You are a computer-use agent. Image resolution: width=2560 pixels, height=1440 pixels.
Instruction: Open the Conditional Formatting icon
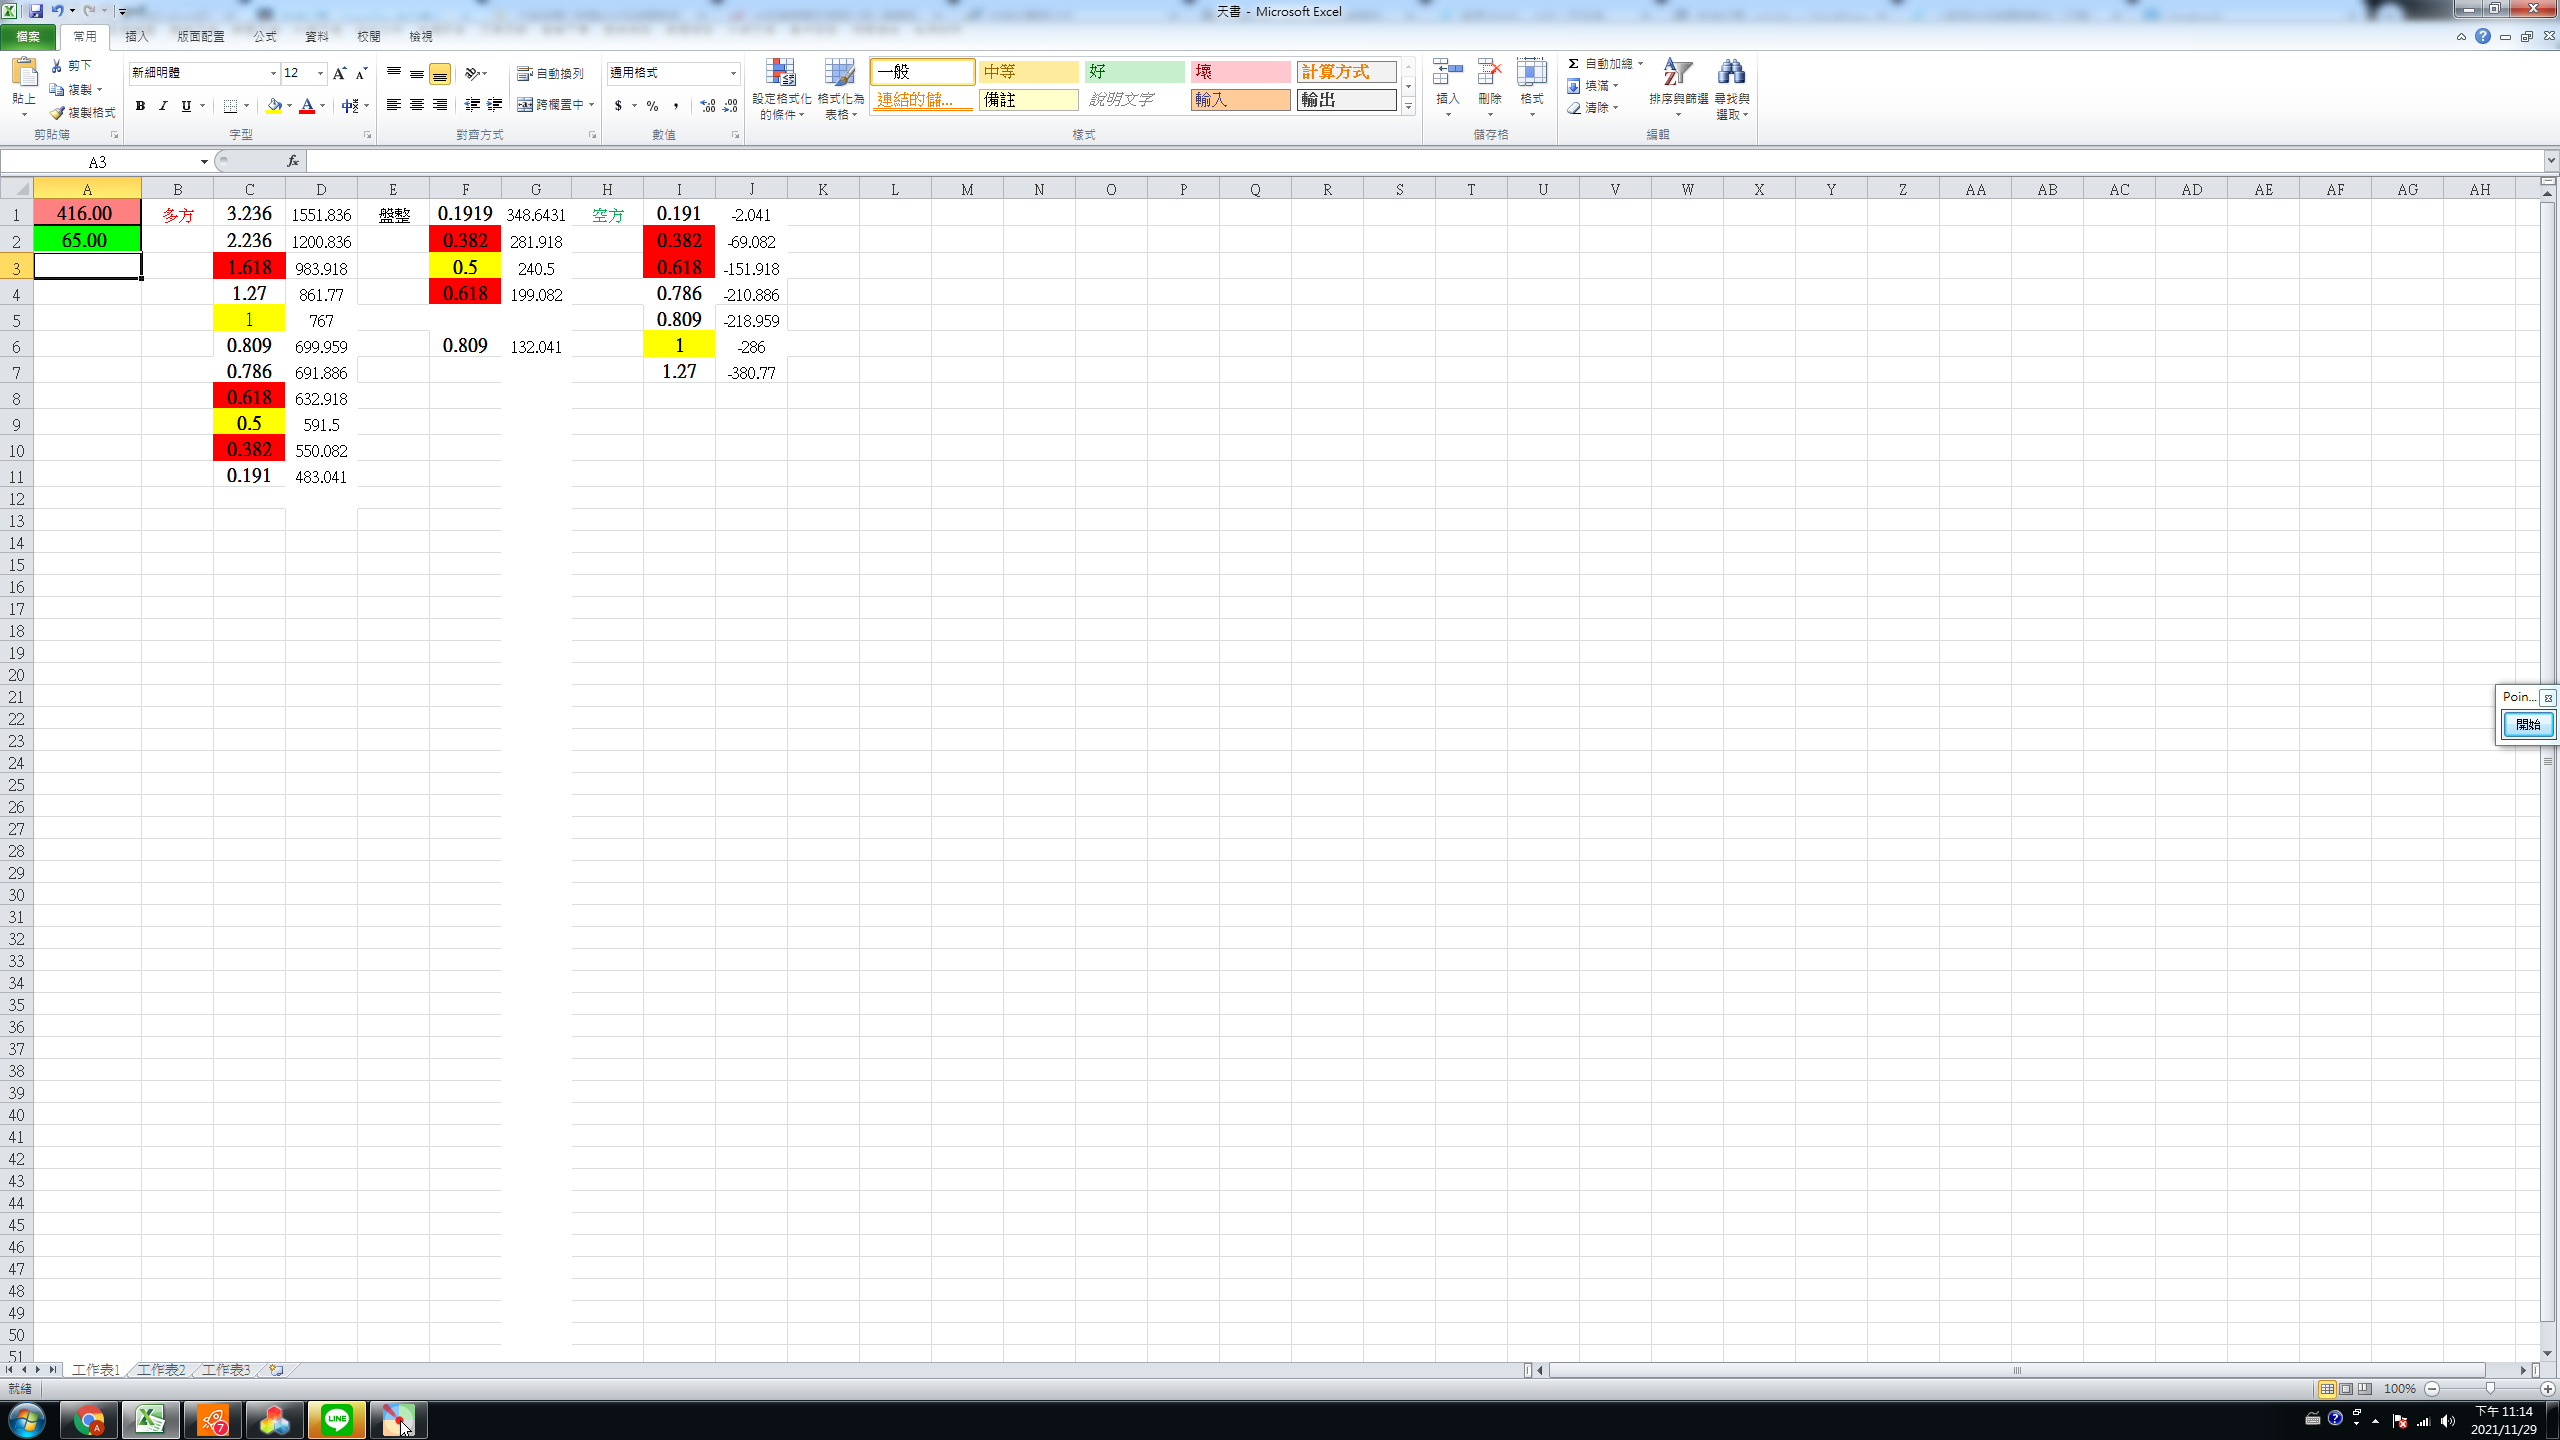click(780, 74)
